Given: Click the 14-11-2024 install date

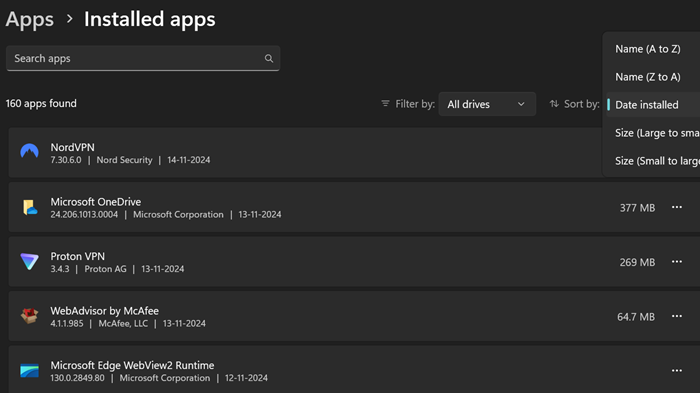Looking at the screenshot, I should 188,160.
